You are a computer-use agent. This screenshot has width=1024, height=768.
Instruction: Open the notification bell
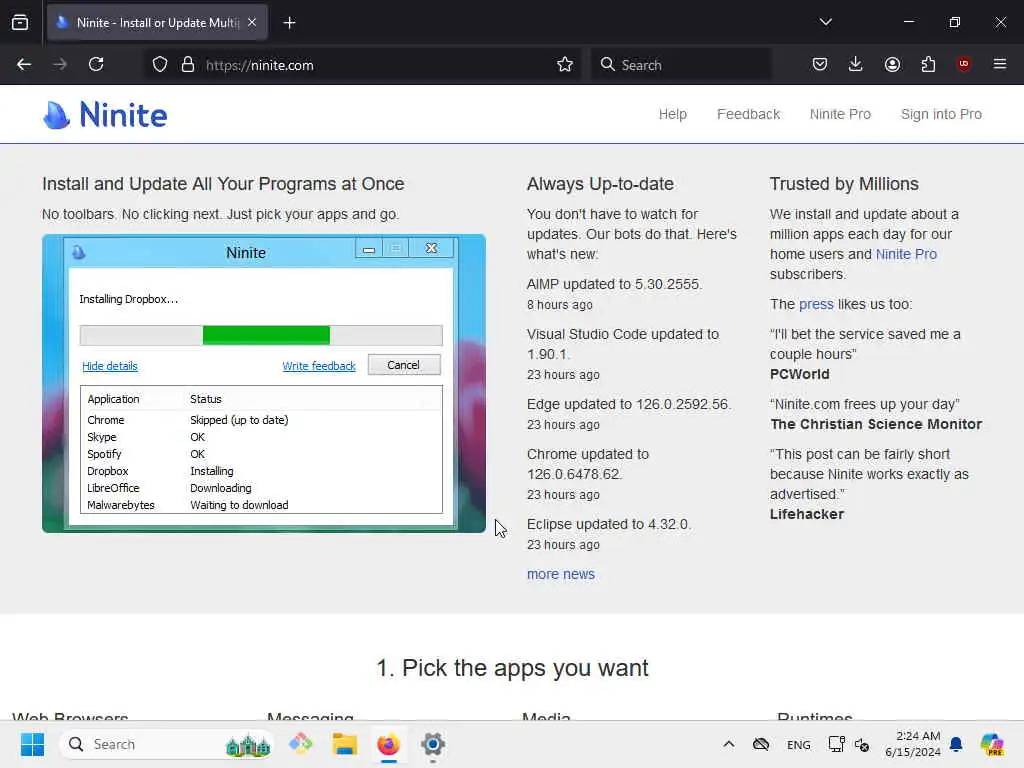tap(956, 744)
